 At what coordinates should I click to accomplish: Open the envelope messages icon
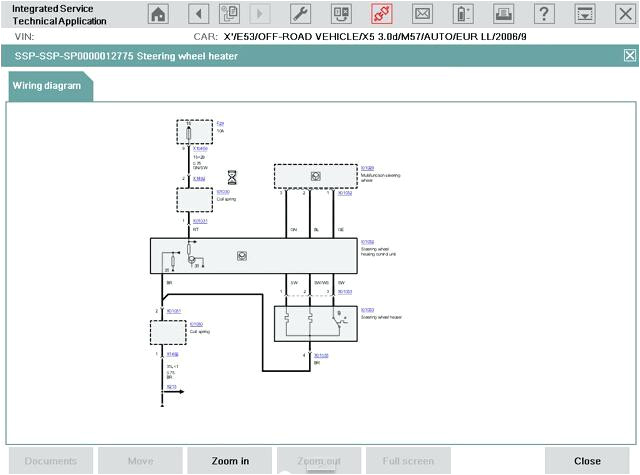422,13
